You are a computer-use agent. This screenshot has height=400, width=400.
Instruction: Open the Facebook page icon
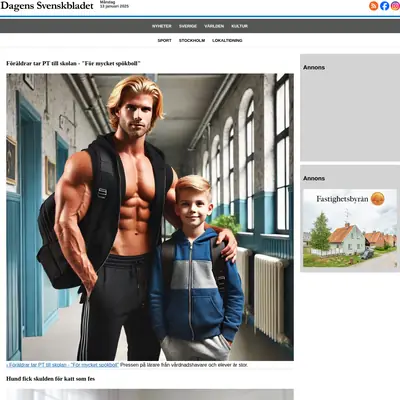pos(385,6)
